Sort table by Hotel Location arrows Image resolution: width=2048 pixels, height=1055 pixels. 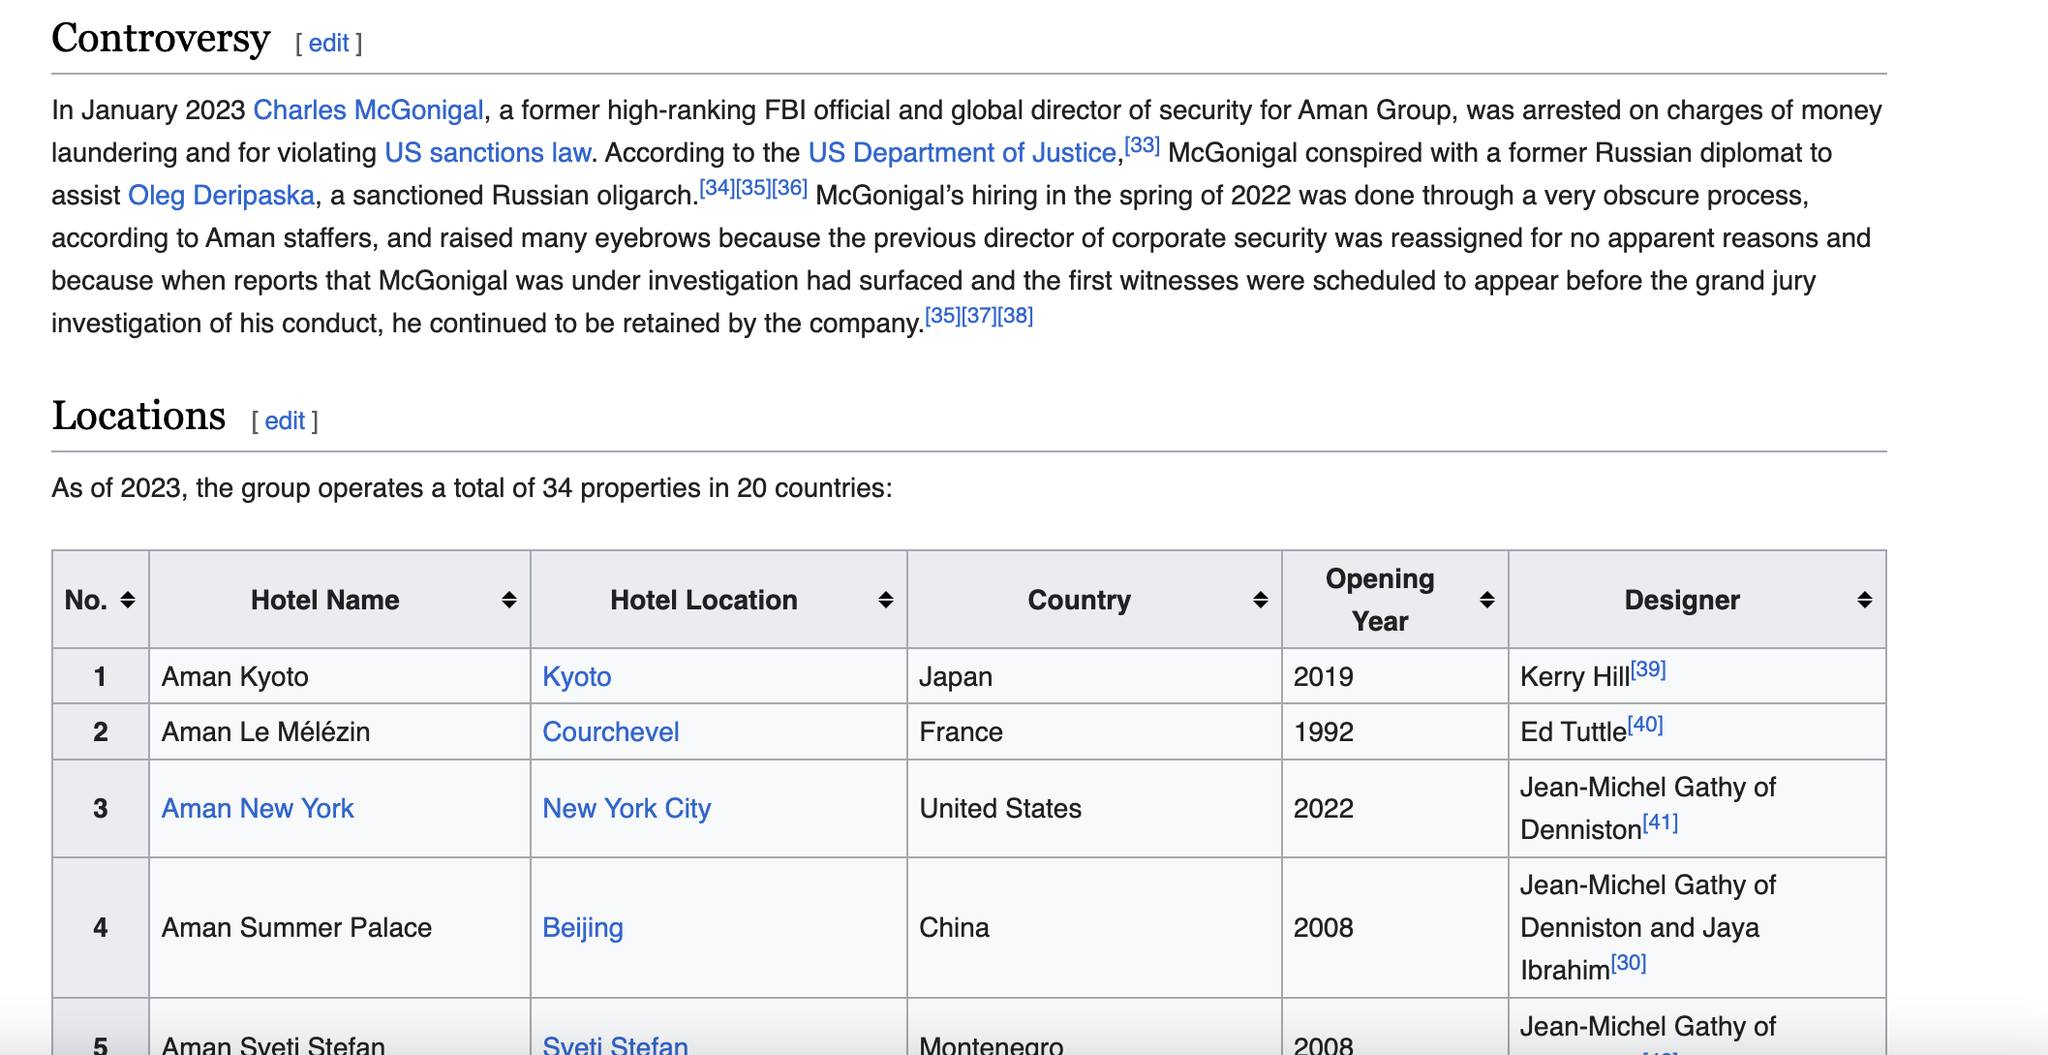pos(885,600)
